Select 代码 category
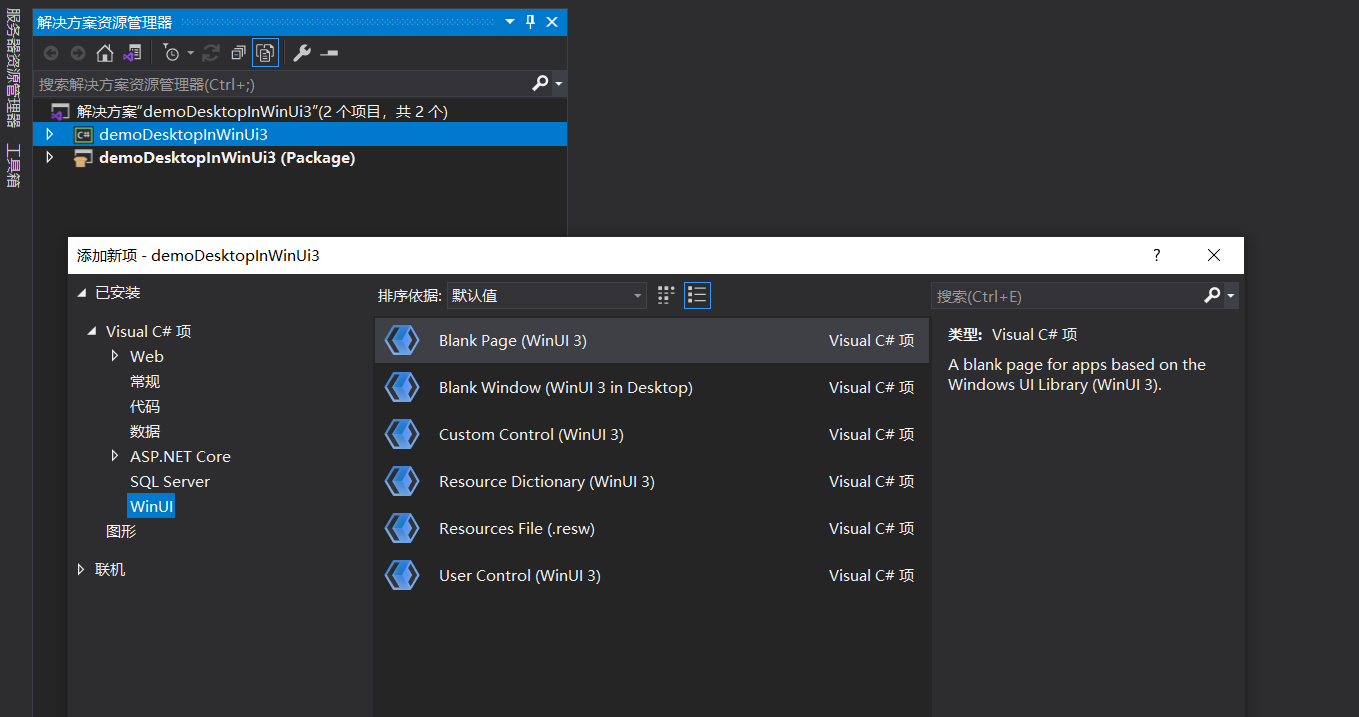The image size is (1359, 717). pos(145,406)
